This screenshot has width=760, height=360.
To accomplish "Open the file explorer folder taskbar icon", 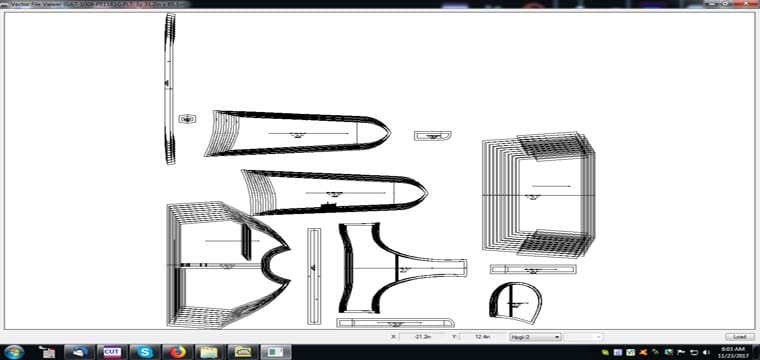I will point(210,352).
